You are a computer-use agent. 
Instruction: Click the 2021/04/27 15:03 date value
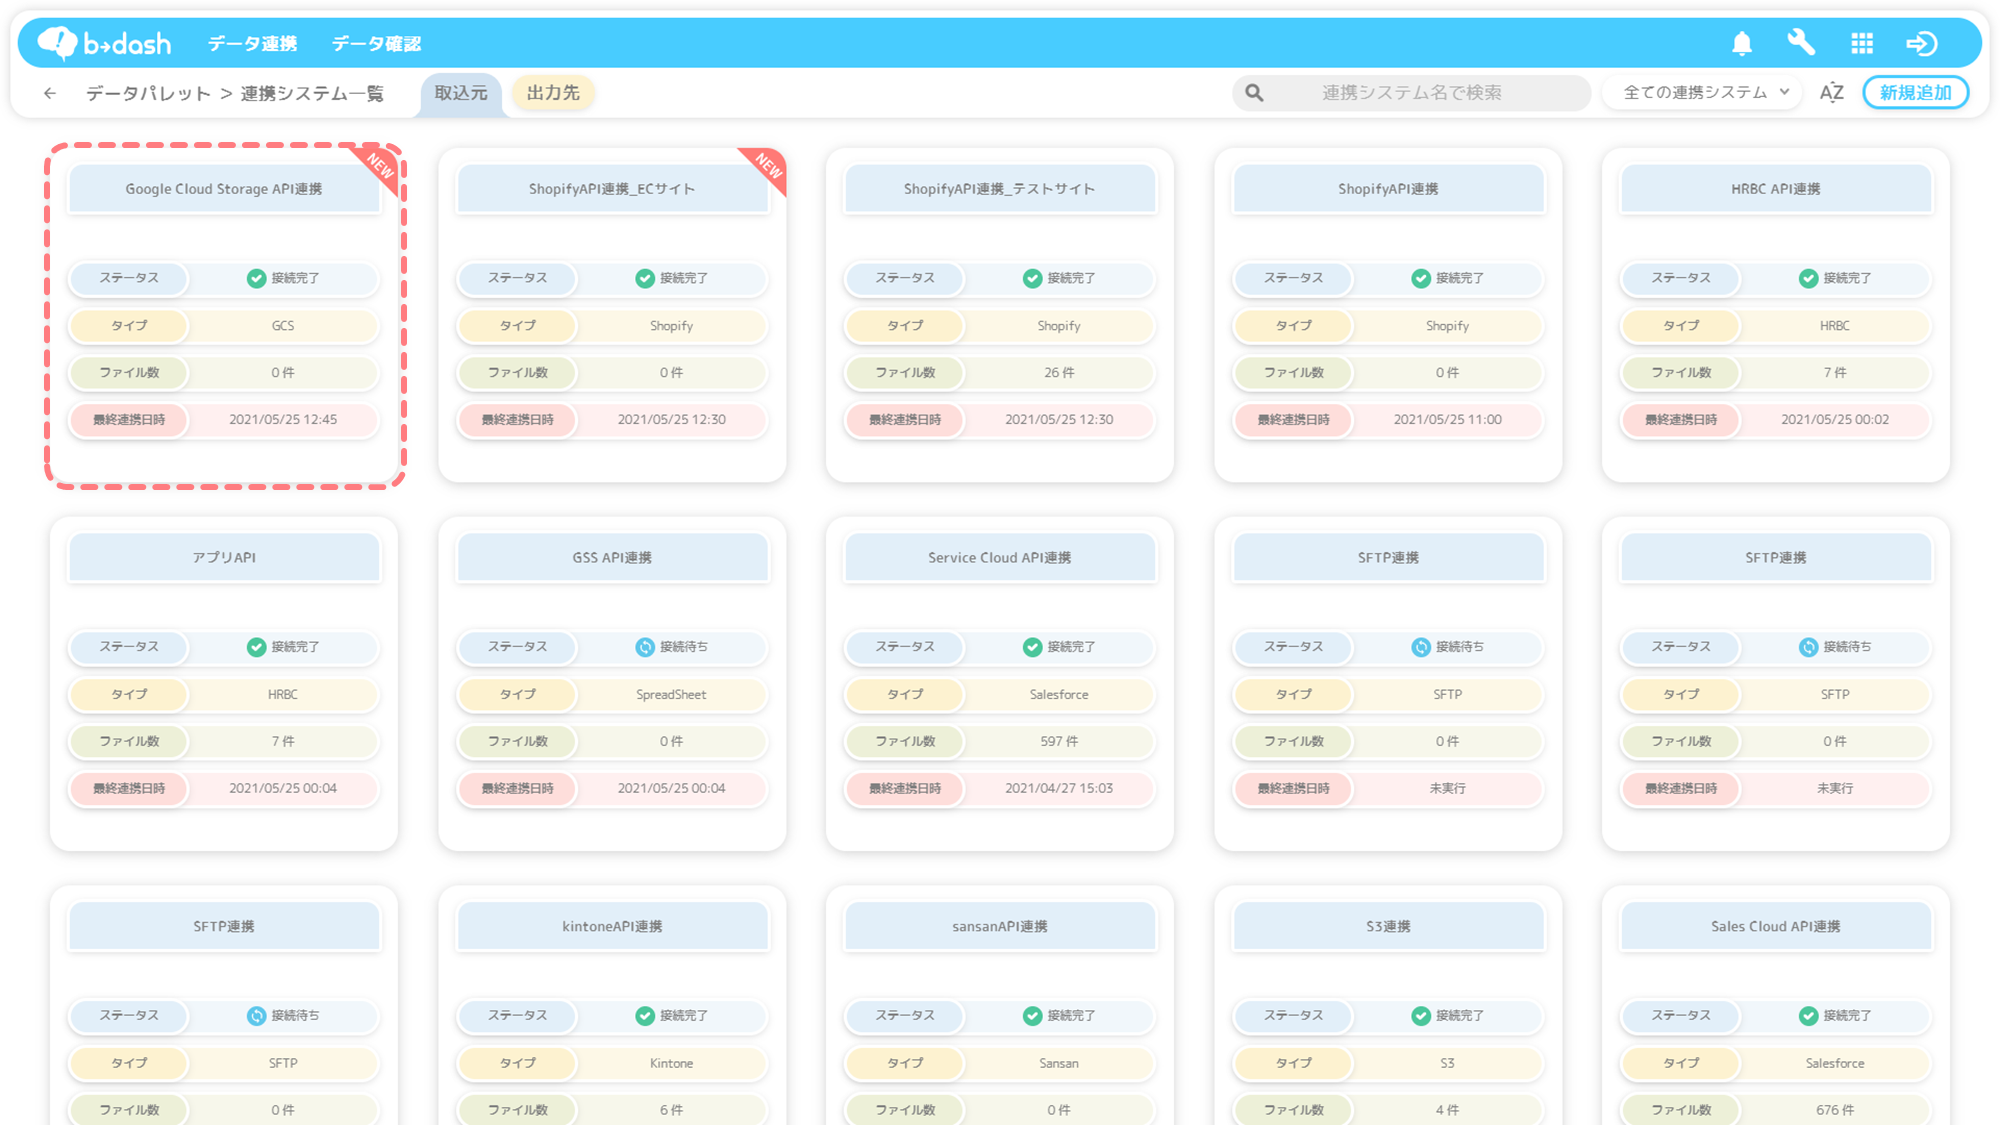(1059, 789)
